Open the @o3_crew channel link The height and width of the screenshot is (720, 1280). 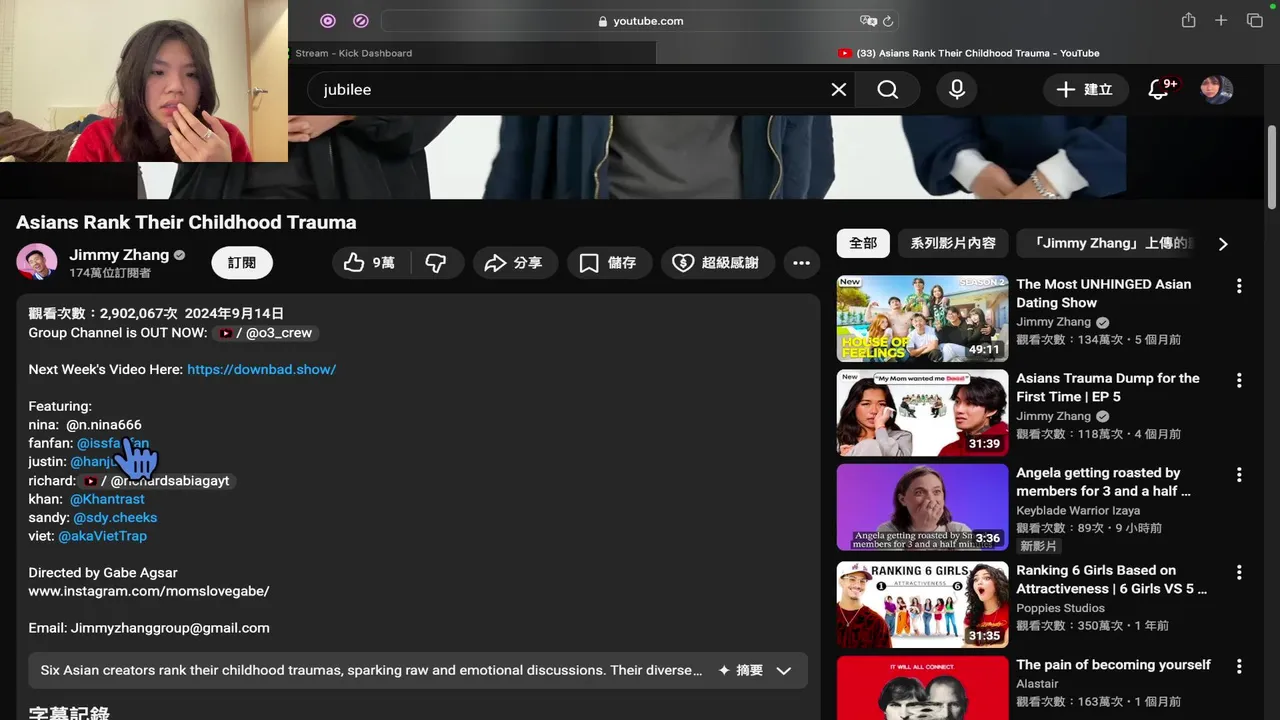coord(267,333)
